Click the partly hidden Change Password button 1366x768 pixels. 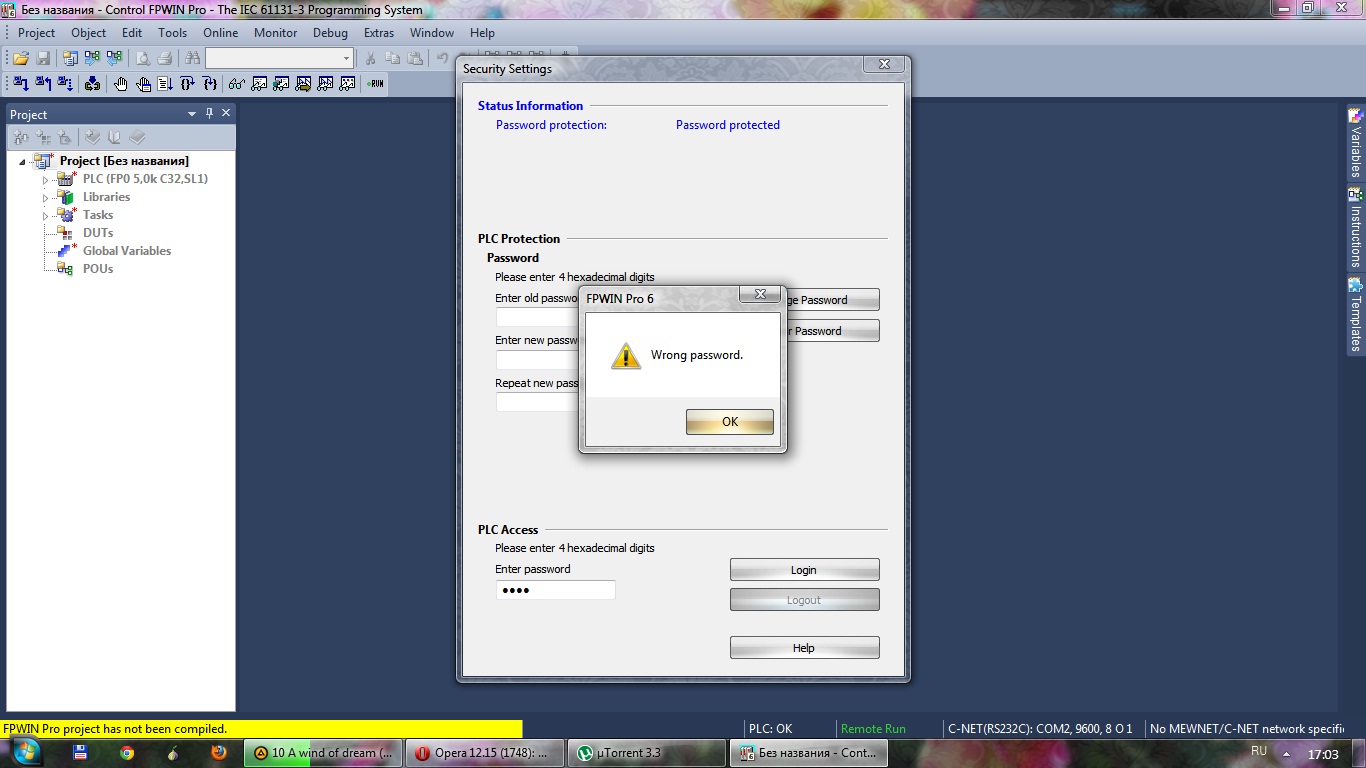(833, 300)
